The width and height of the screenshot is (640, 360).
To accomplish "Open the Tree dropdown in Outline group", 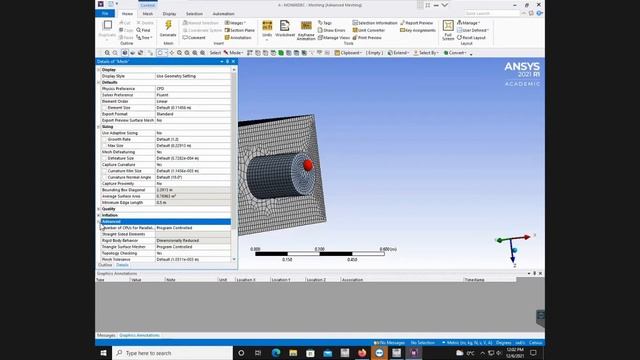I will pos(144,38).
